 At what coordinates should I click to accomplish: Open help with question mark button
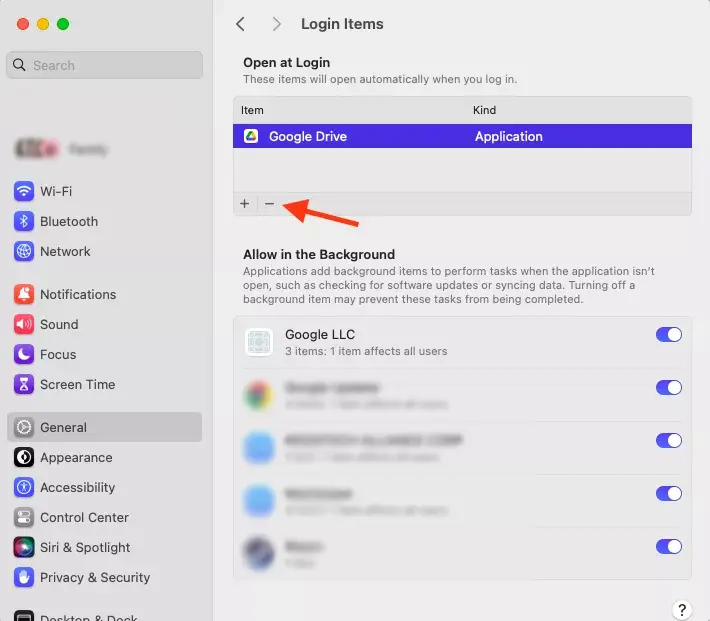(x=682, y=610)
